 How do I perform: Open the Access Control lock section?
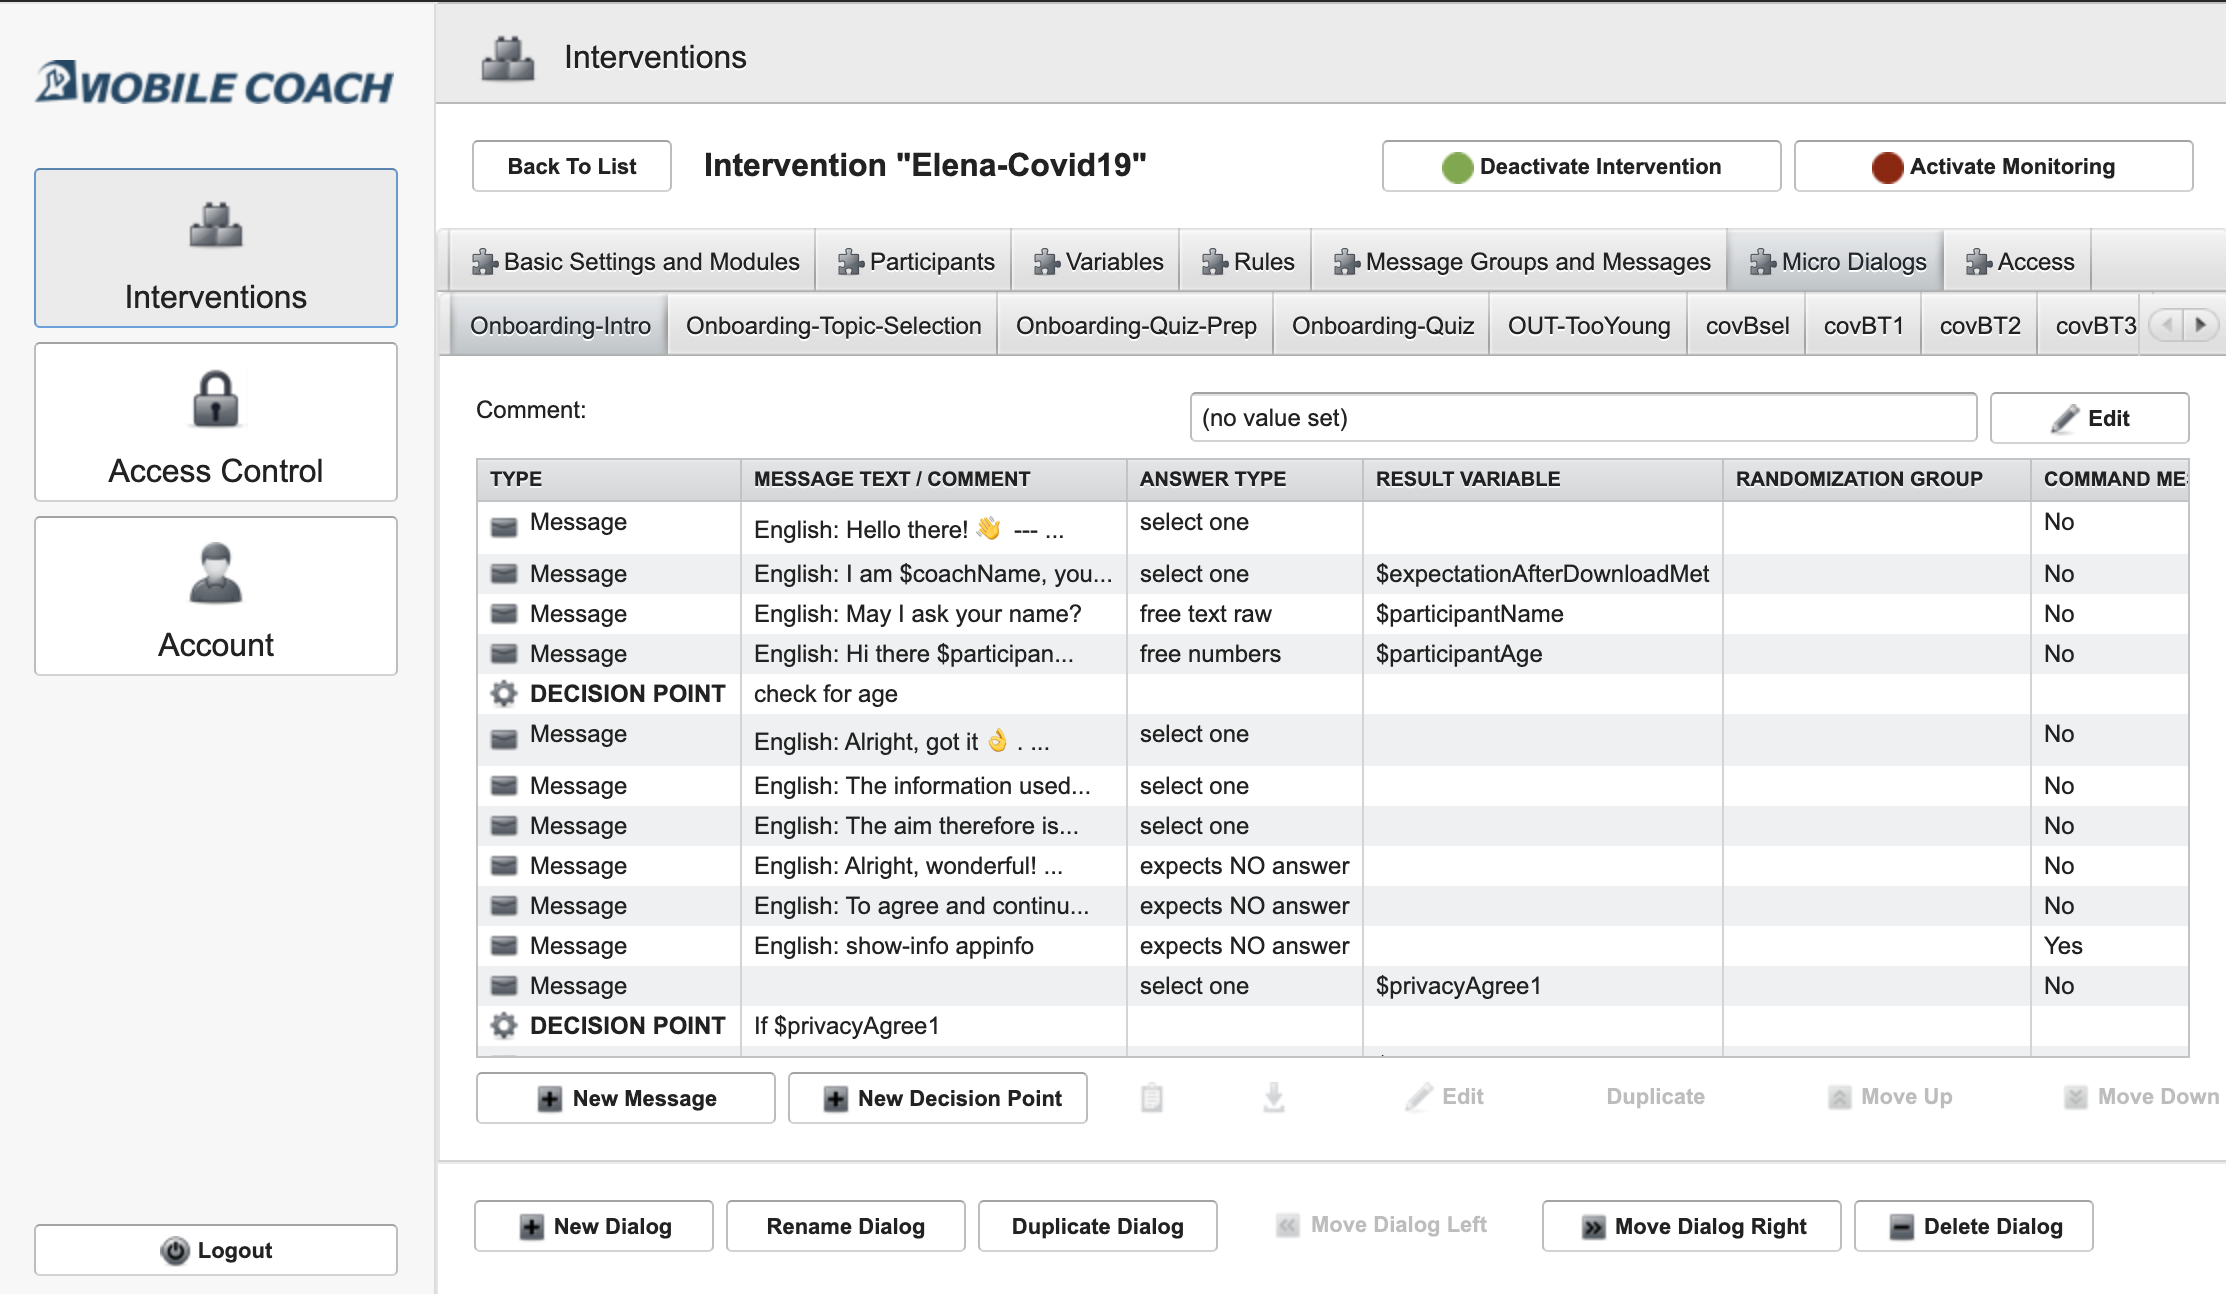point(216,422)
